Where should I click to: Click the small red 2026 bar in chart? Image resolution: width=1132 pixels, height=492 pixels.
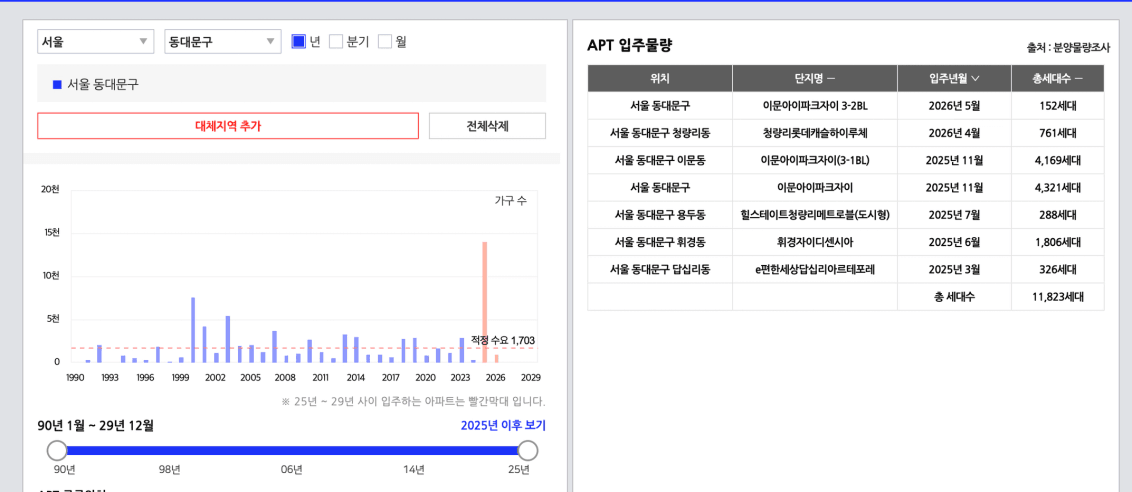tap(497, 358)
